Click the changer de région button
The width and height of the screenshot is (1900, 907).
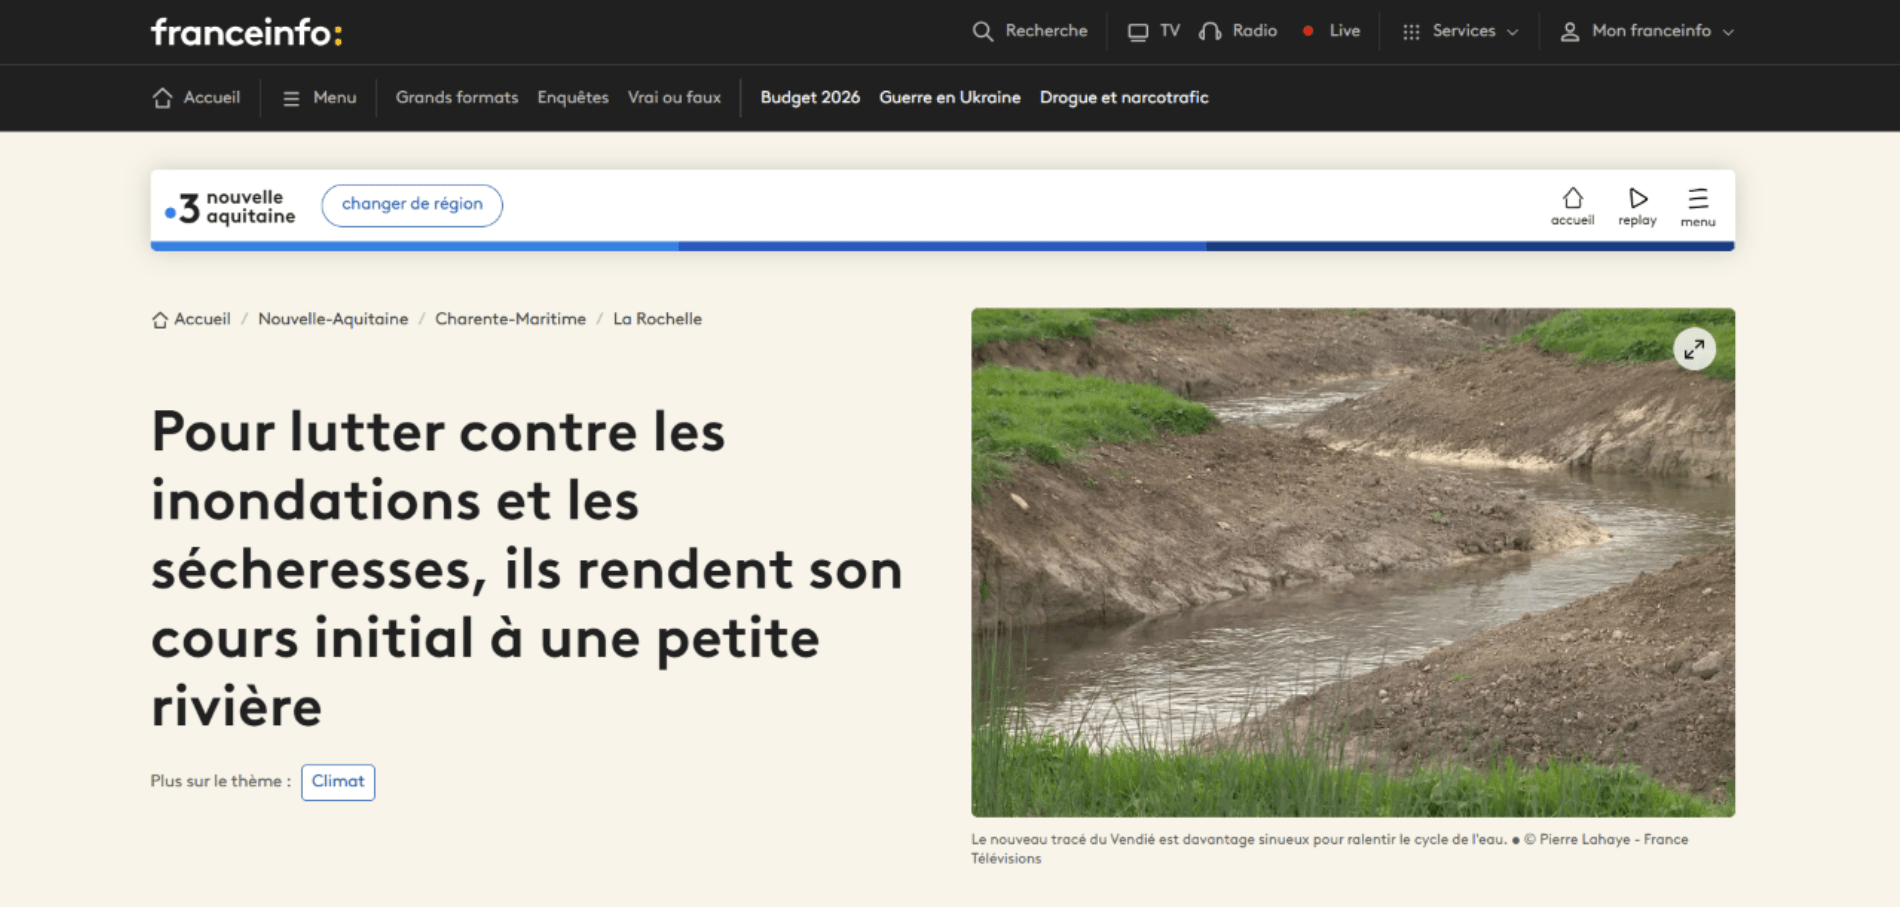click(x=412, y=205)
